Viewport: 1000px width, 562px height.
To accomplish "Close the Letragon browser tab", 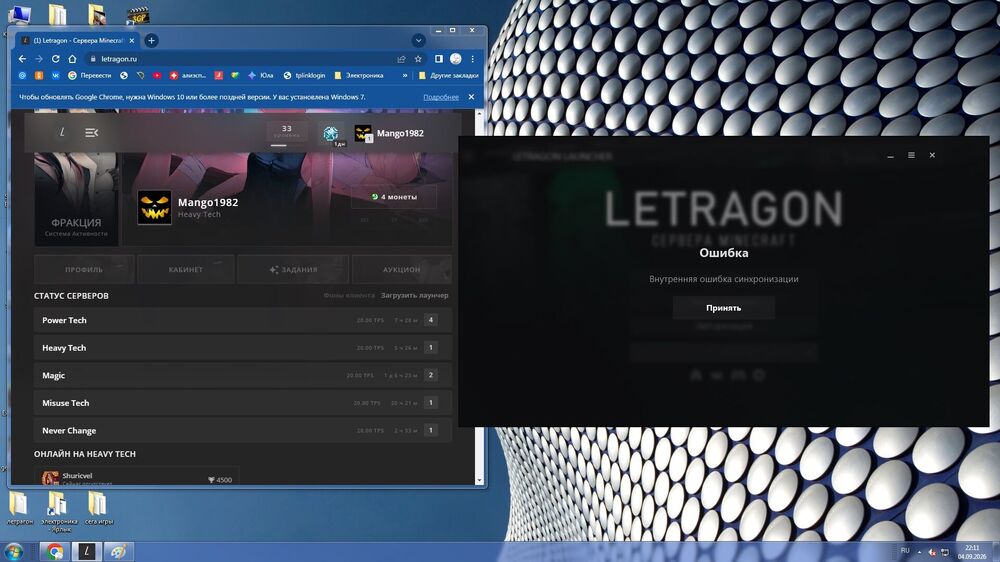I will click(x=132, y=40).
